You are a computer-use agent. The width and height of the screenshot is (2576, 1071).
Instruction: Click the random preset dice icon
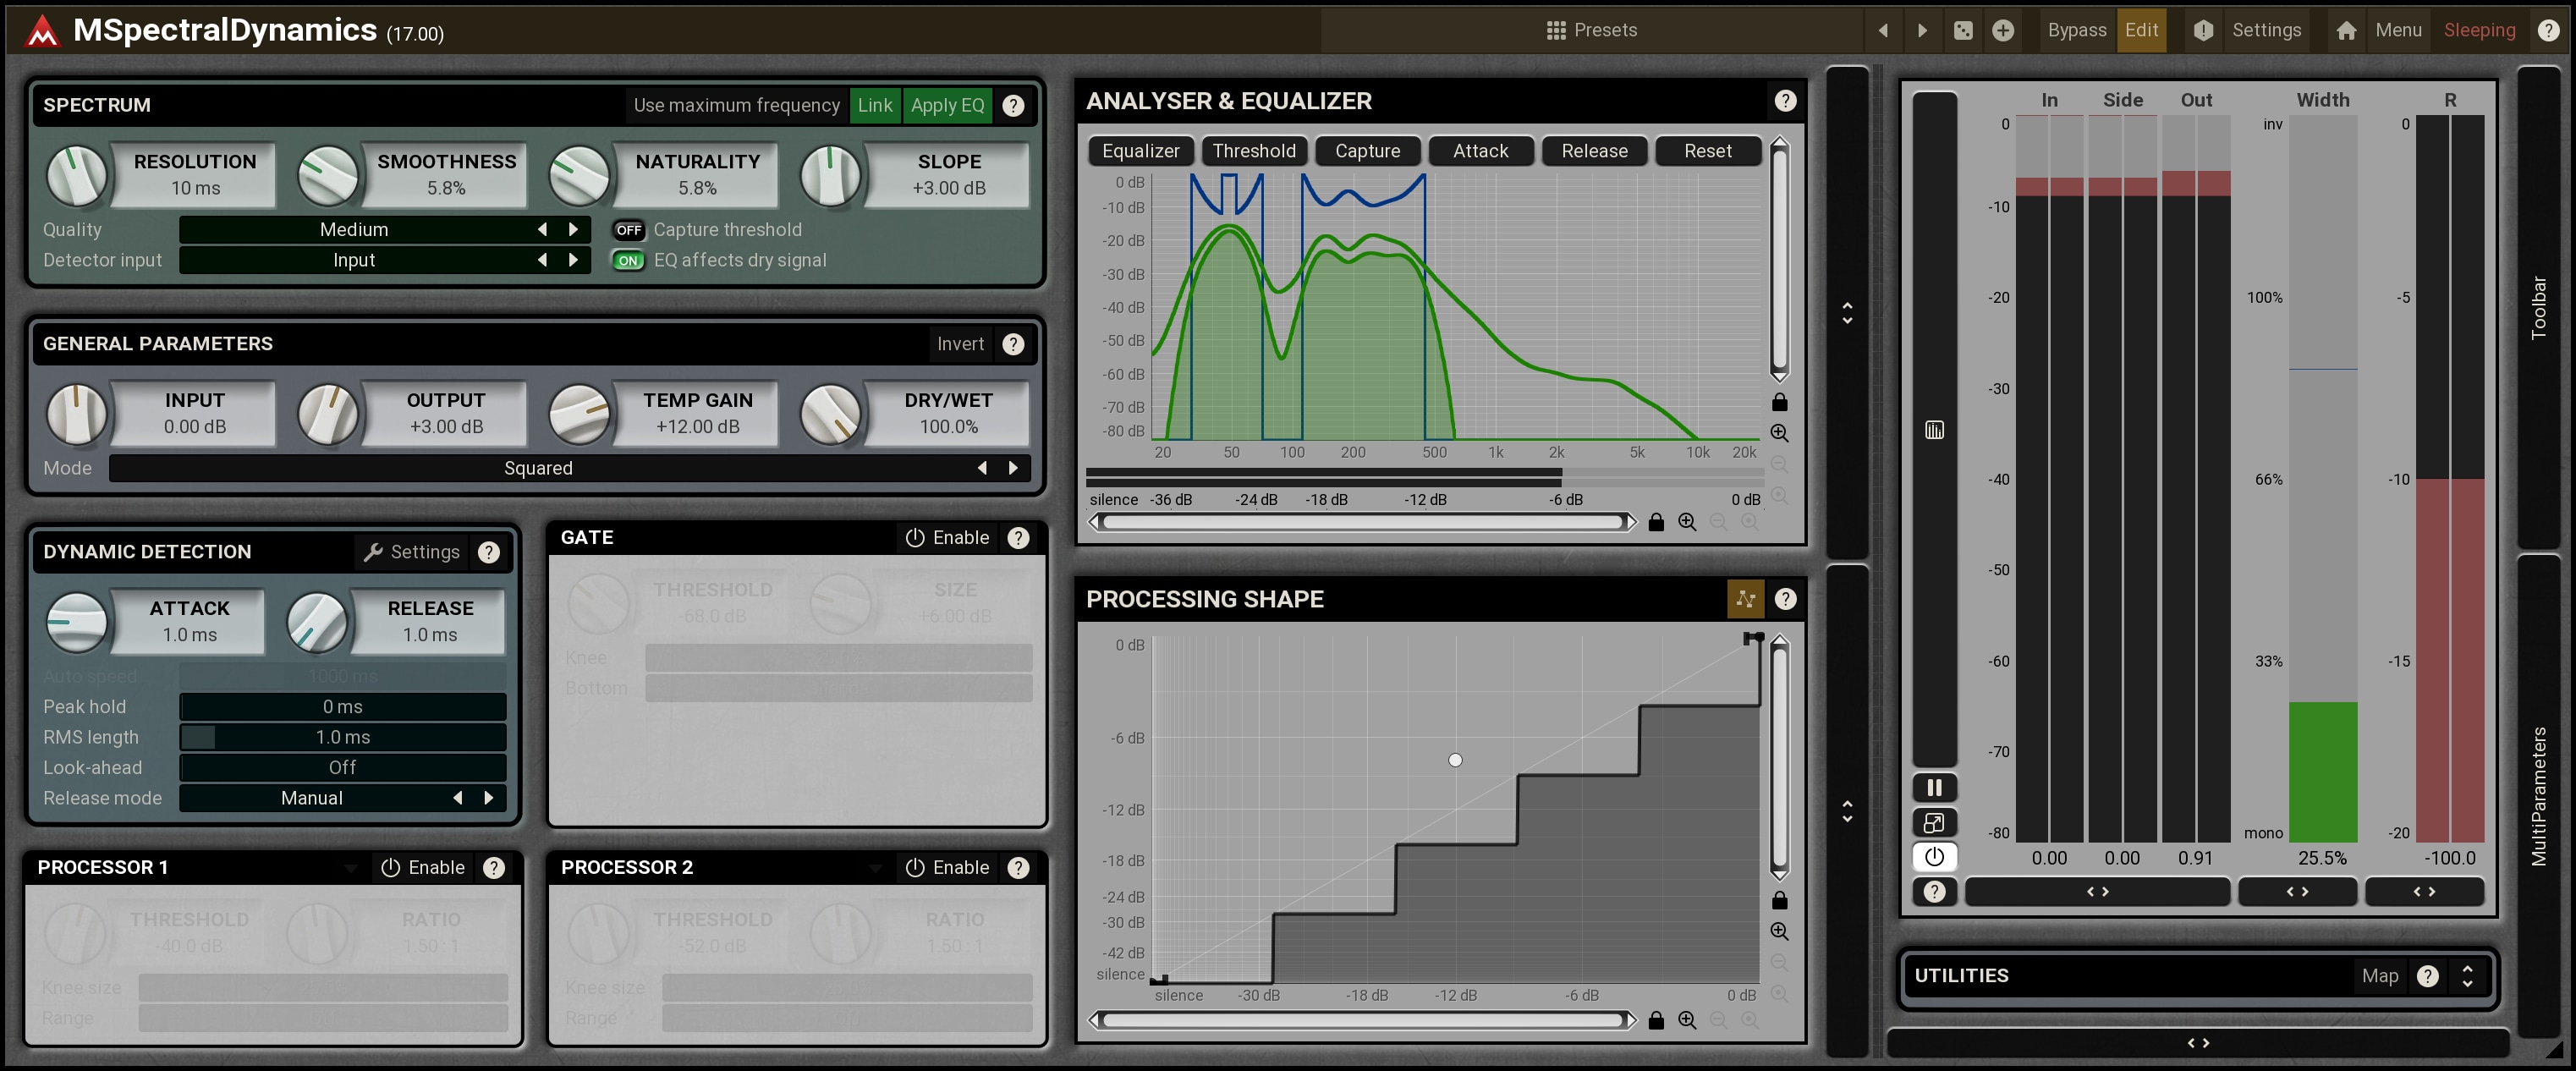pos(1963,30)
